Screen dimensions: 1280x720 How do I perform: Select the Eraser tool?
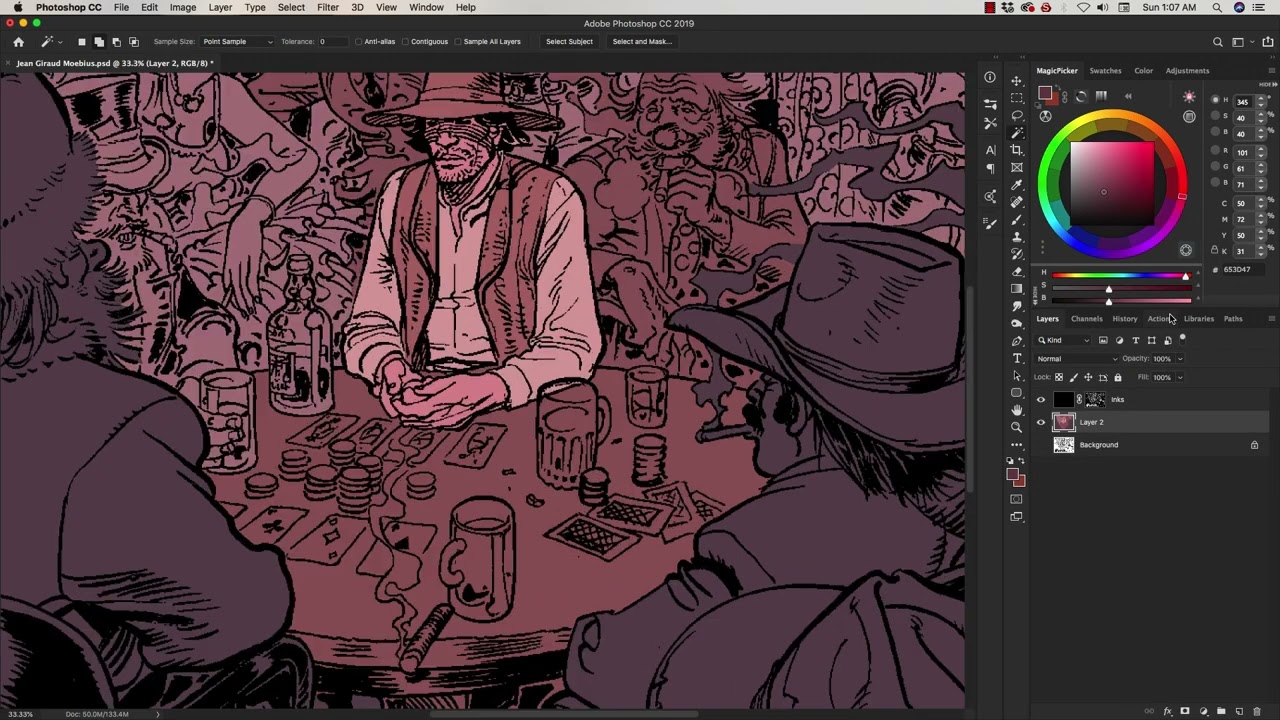click(x=1017, y=271)
